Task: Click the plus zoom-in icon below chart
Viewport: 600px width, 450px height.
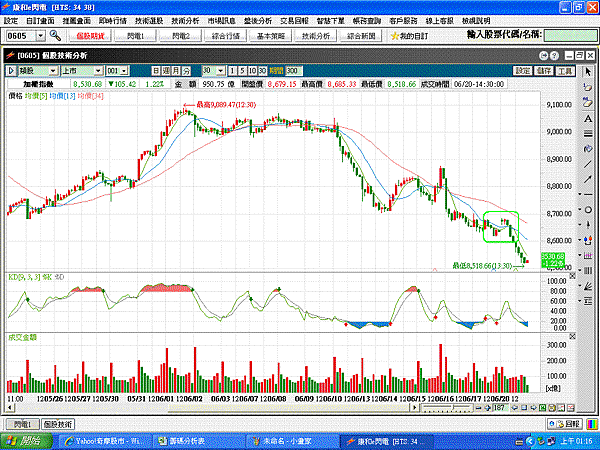Action: click(487, 408)
